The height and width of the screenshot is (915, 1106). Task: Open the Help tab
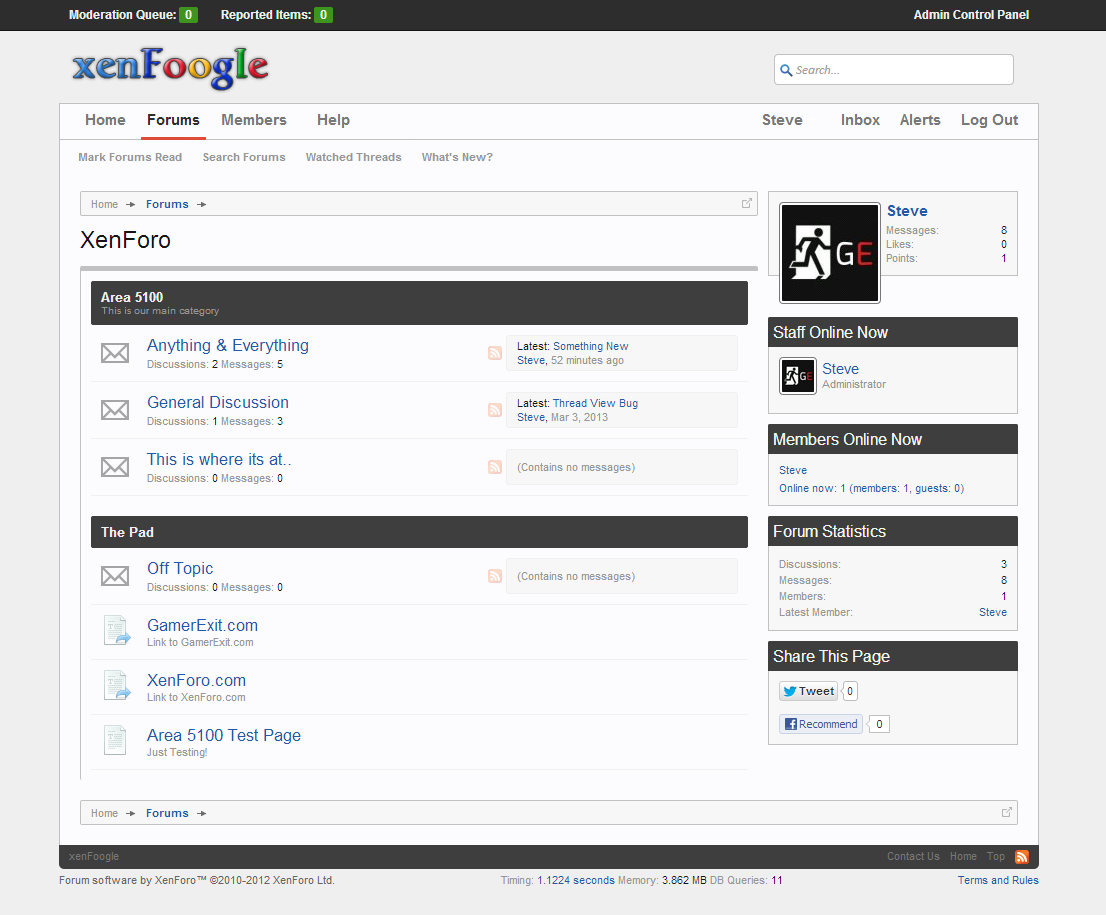click(333, 120)
